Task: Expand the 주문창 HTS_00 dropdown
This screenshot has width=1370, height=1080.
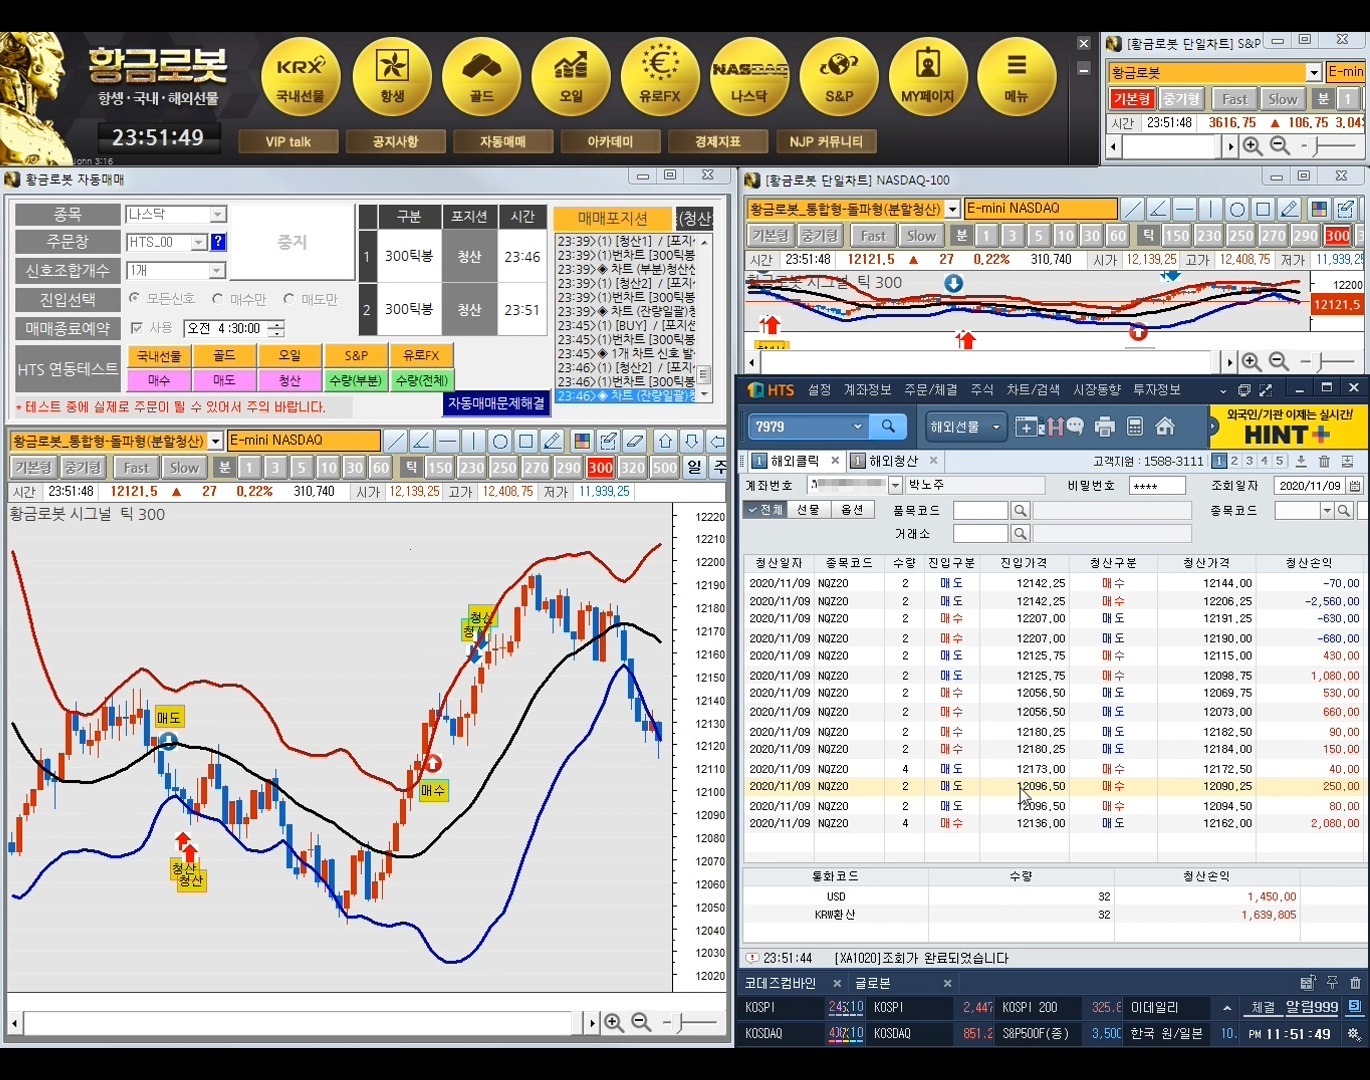Action: 198,242
